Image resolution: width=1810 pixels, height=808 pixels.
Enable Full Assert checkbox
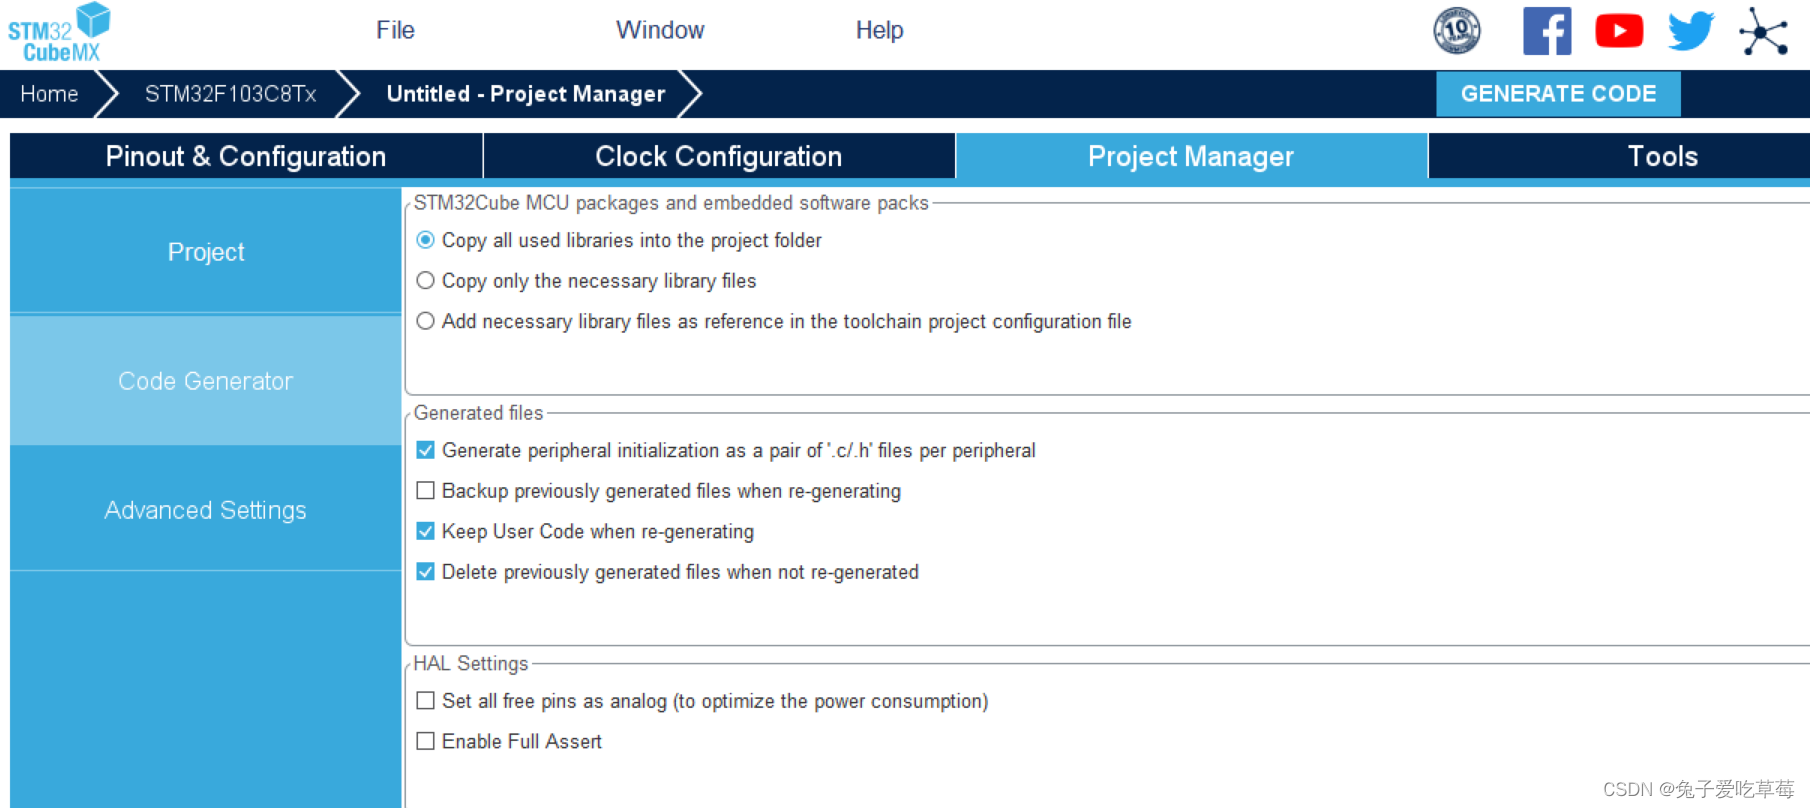(426, 741)
